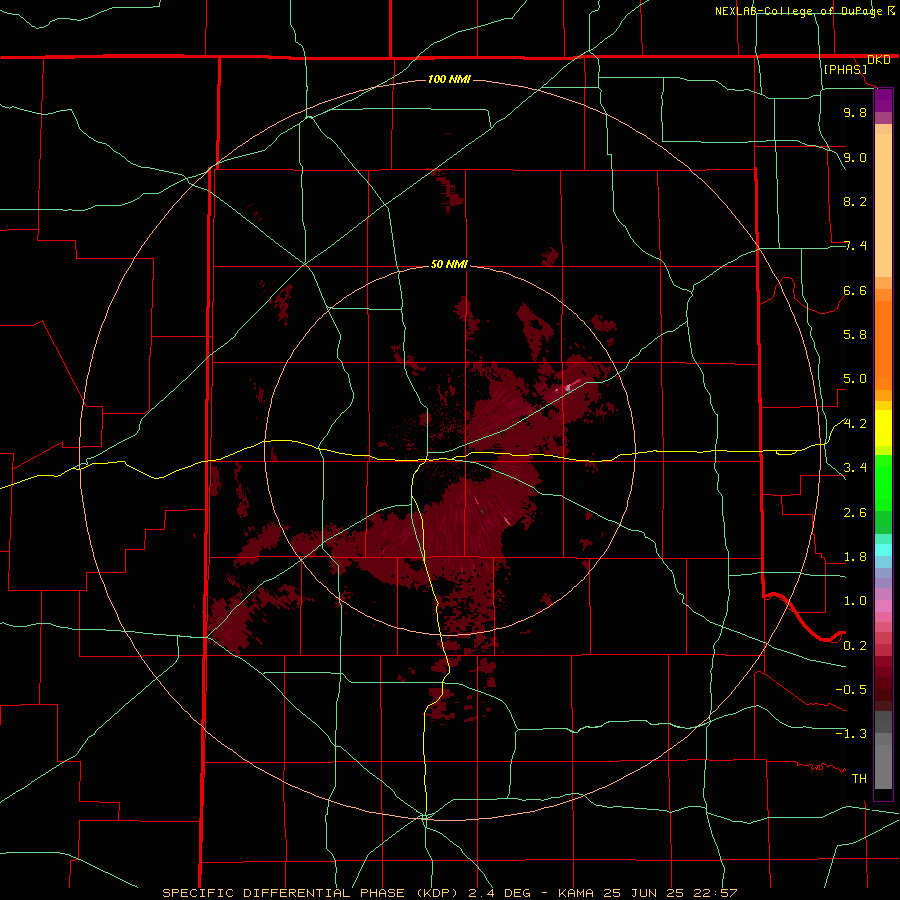Click the cyan segment of color bar
The image size is (900, 900).
[x=883, y=550]
